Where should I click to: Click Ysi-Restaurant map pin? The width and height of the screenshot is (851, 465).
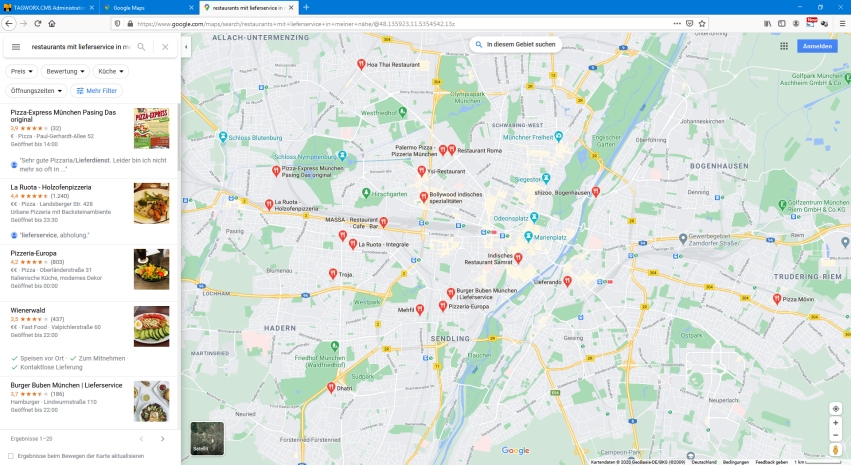(421, 171)
